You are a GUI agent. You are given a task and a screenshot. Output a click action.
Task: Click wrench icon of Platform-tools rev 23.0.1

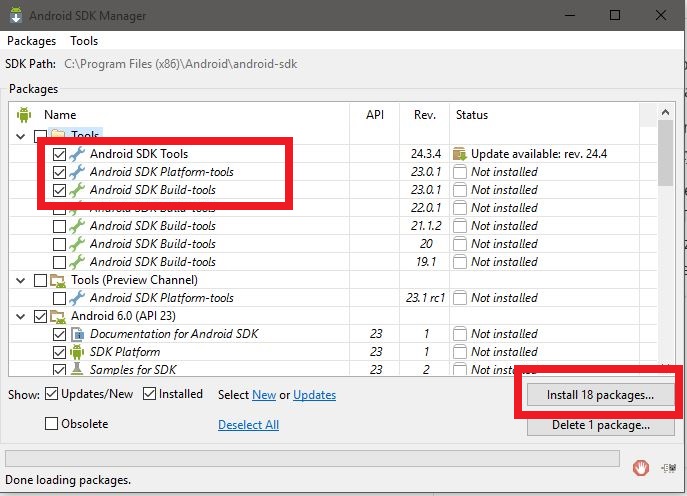click(x=77, y=172)
